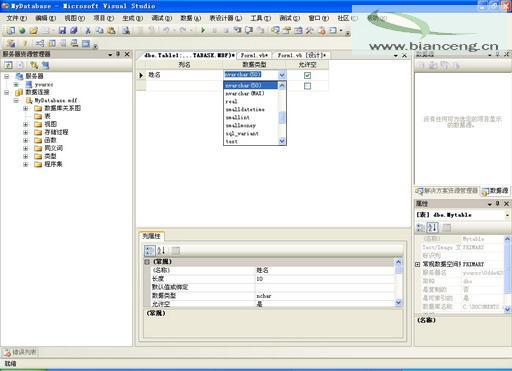
Task: Click the Find in Files toolbar icon
Action: [x=125, y=31]
